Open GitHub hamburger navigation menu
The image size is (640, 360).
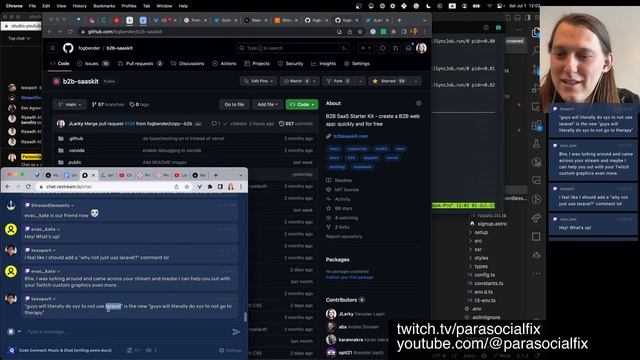[x=53, y=48]
